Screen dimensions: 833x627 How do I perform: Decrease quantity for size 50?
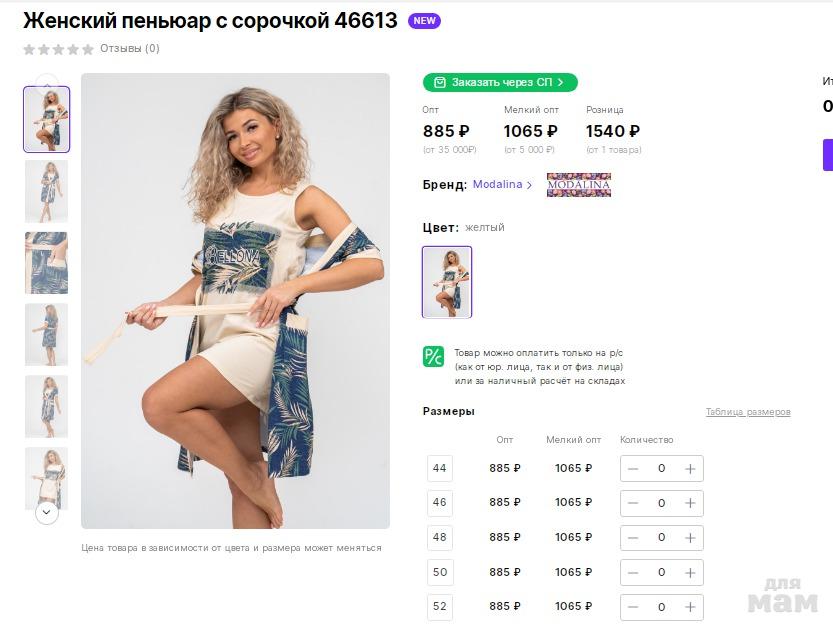(633, 572)
